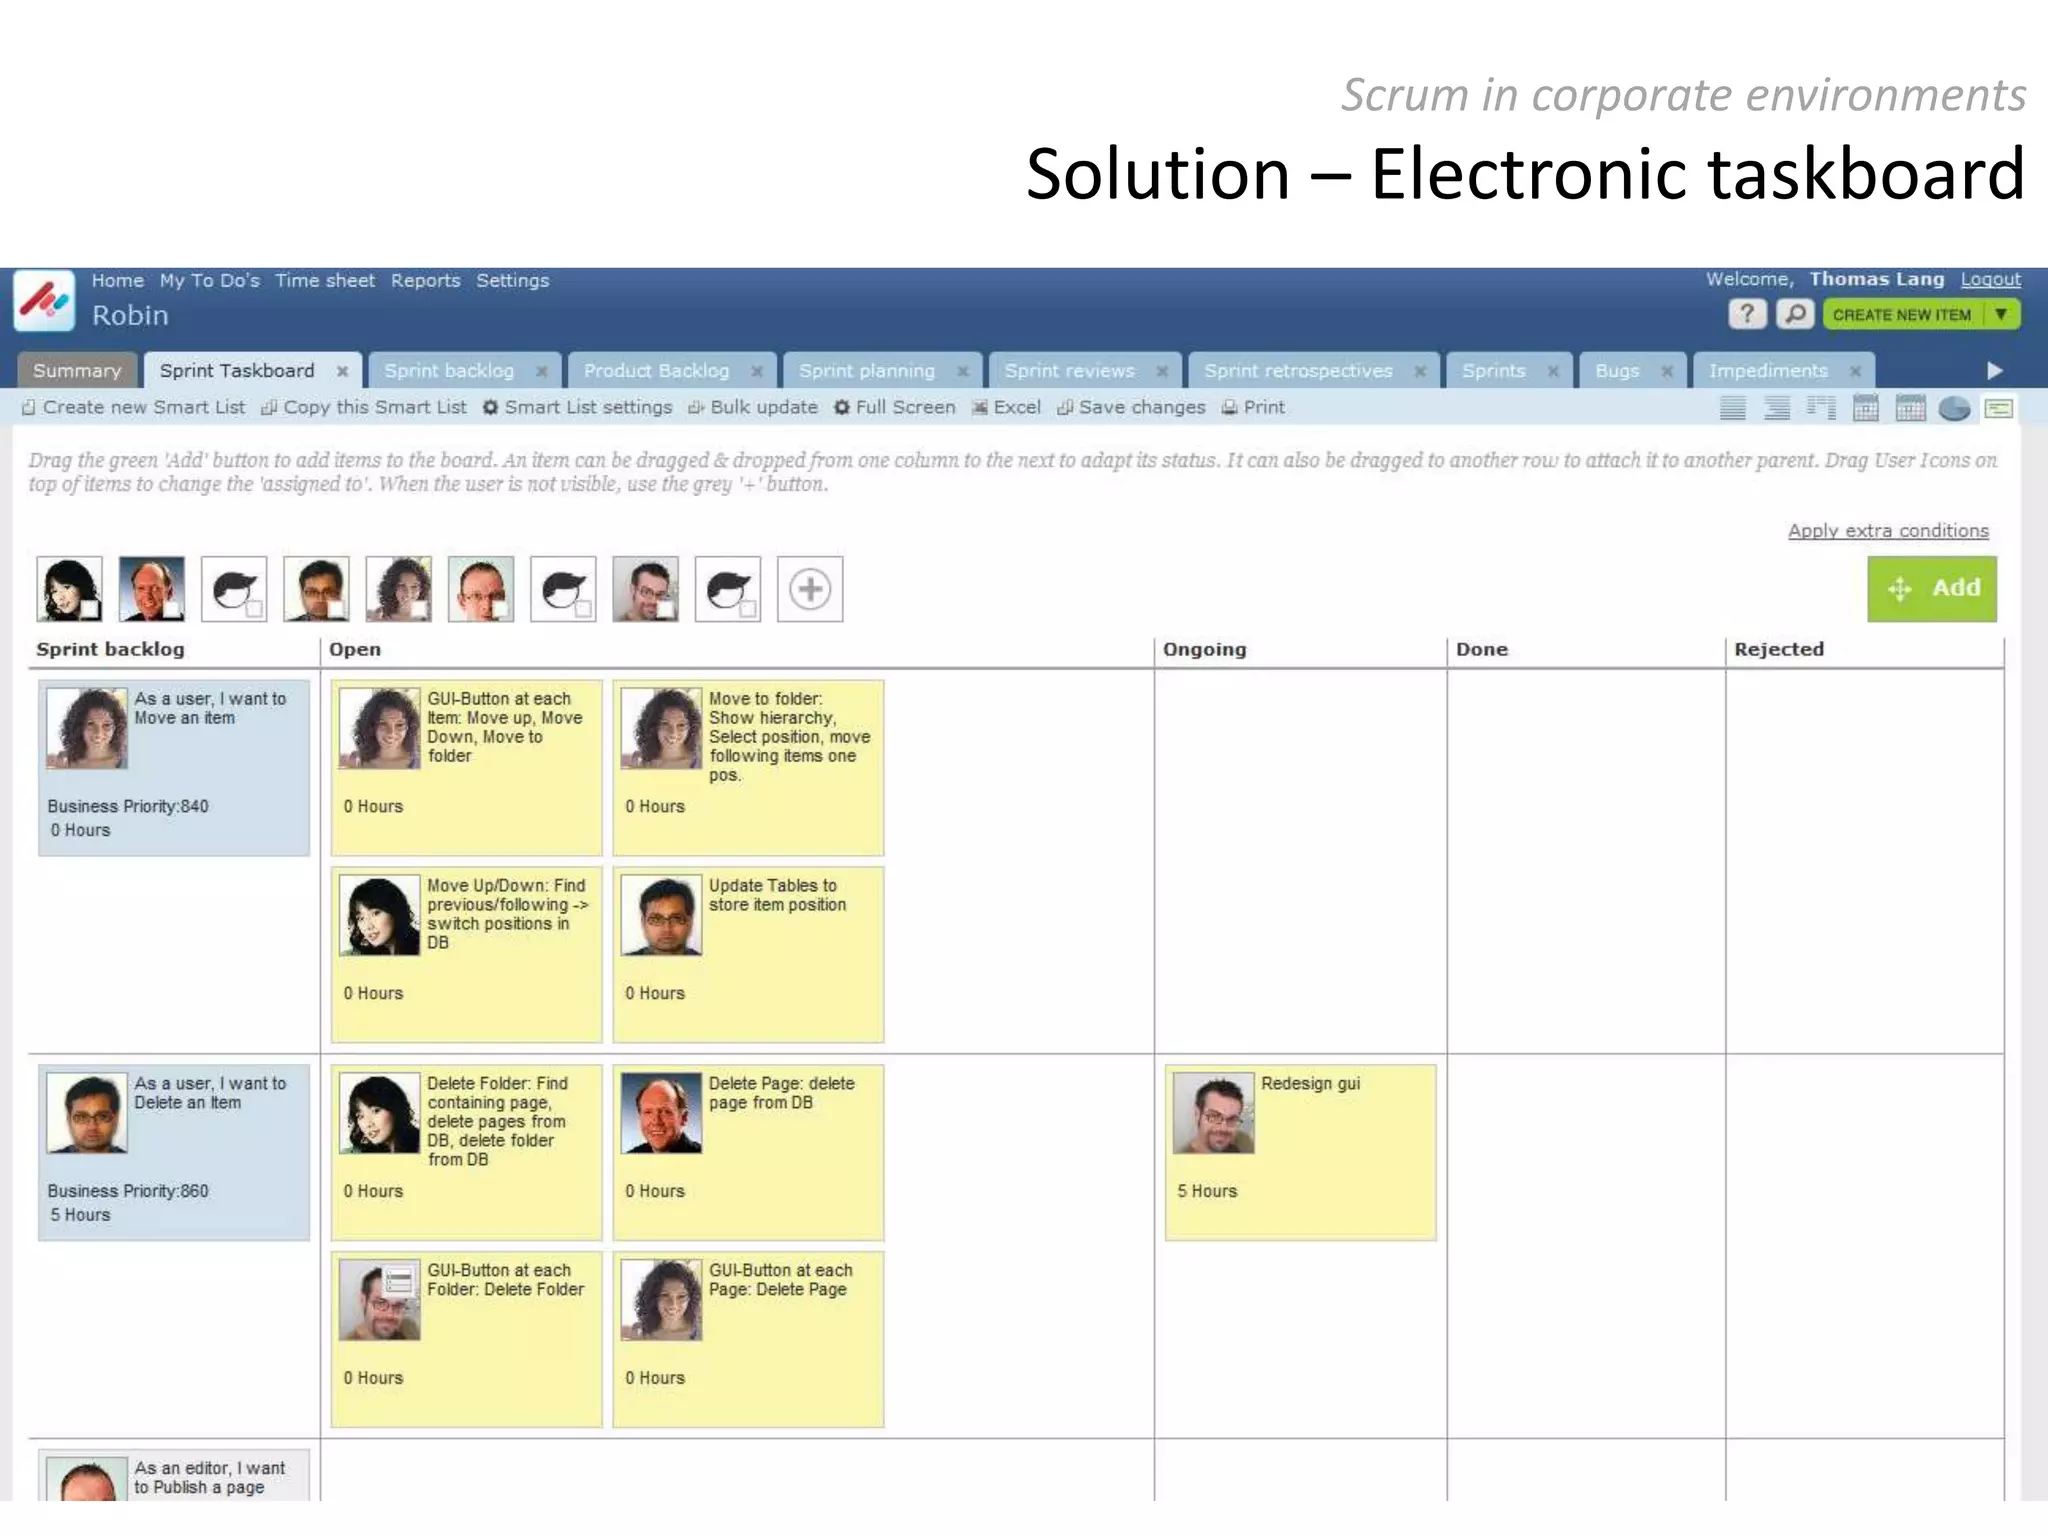Close the Sprint Taskboard tab
Screen dimensions: 2048x1536
click(342, 371)
